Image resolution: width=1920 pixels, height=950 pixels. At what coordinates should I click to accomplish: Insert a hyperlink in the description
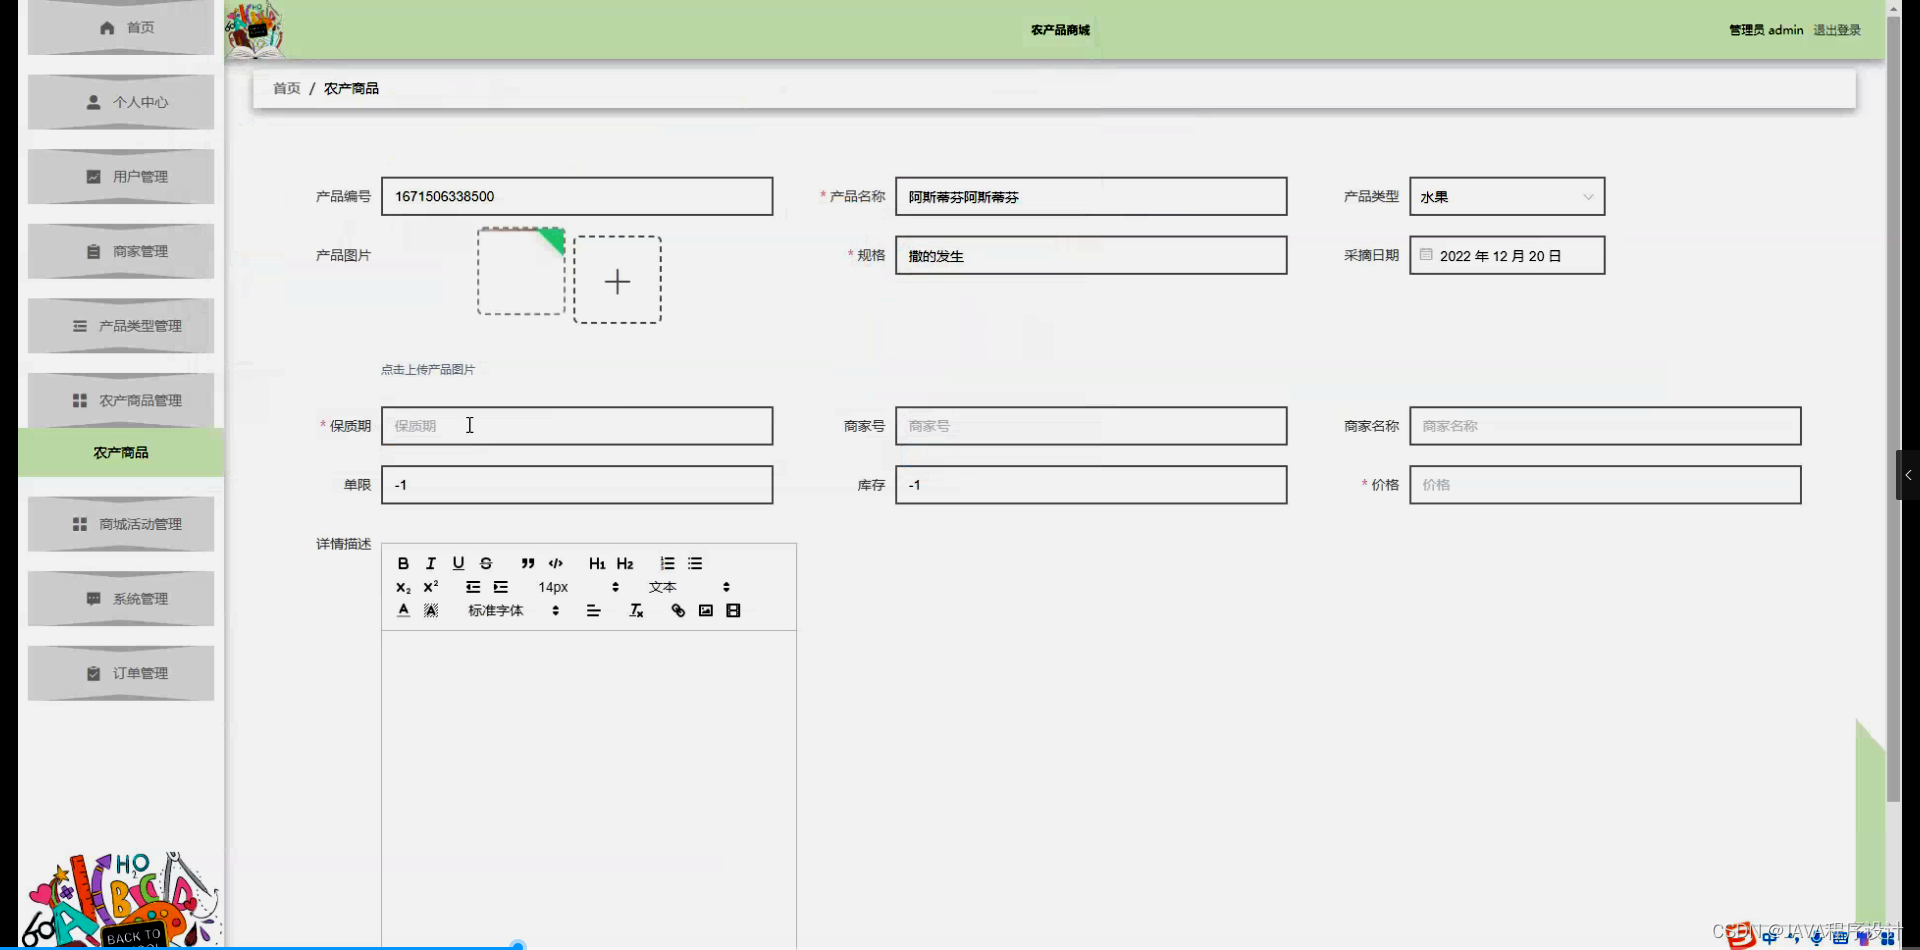678,610
